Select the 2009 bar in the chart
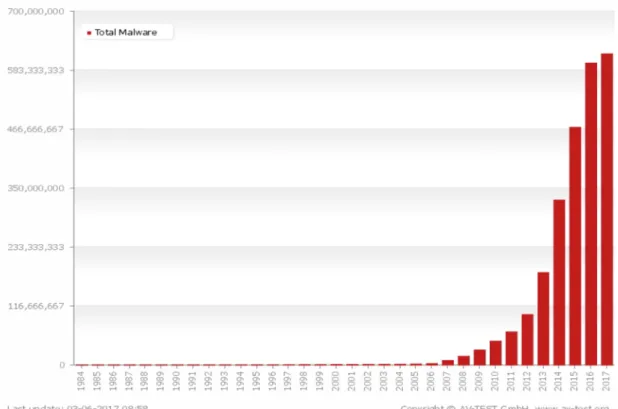Viewport: 618px width, 409px height. point(480,357)
